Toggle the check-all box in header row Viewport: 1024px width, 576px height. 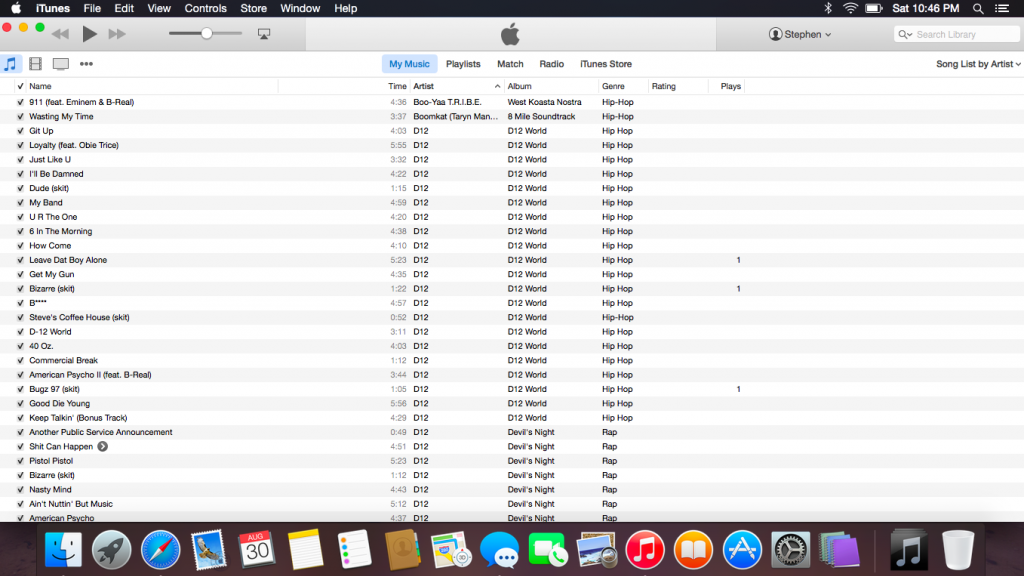[x=20, y=86]
